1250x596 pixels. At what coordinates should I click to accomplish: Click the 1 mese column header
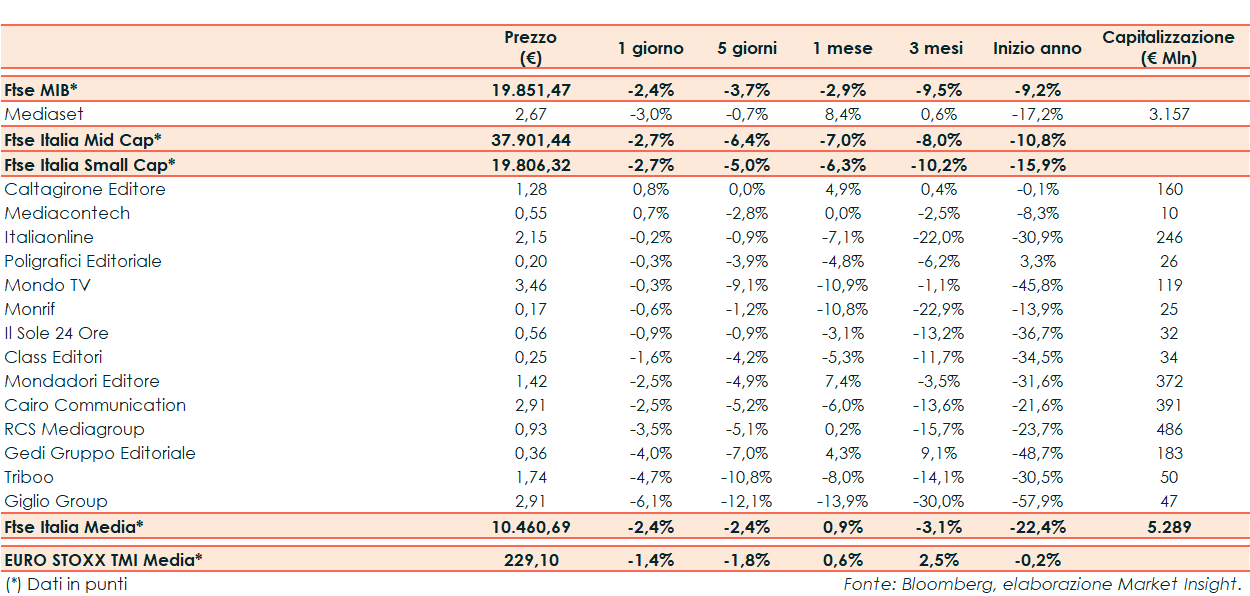842,48
